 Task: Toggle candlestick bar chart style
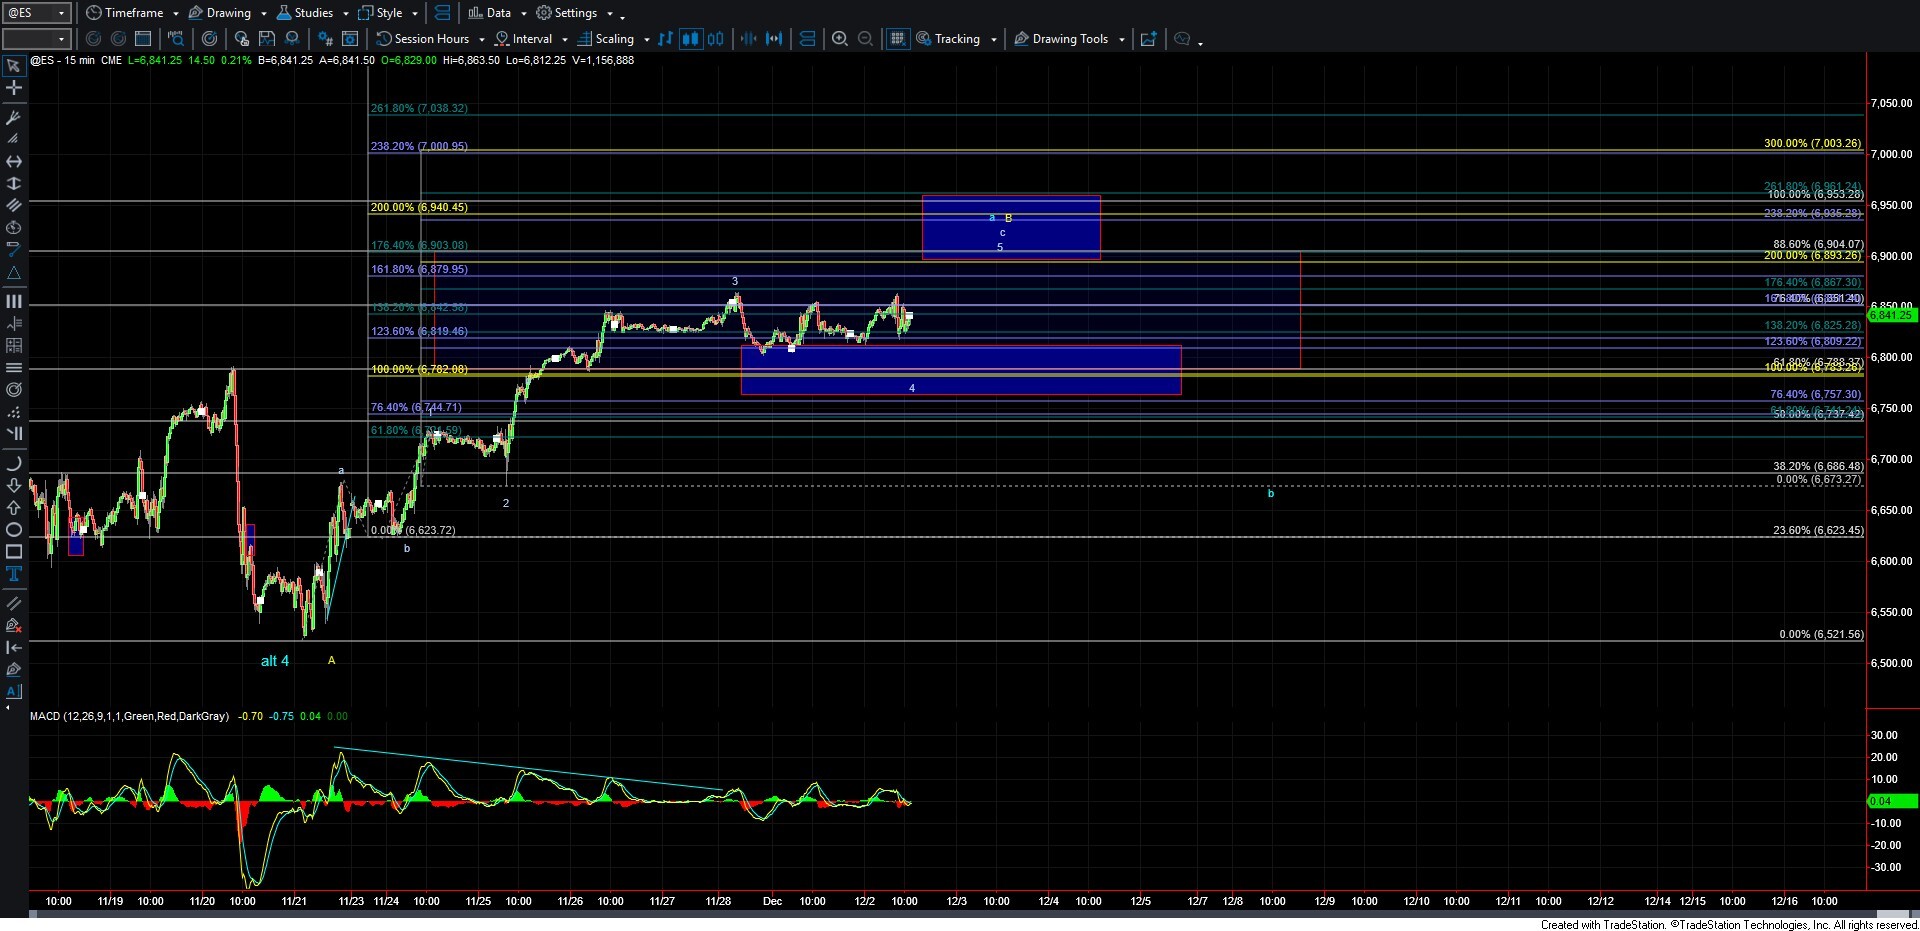(690, 39)
